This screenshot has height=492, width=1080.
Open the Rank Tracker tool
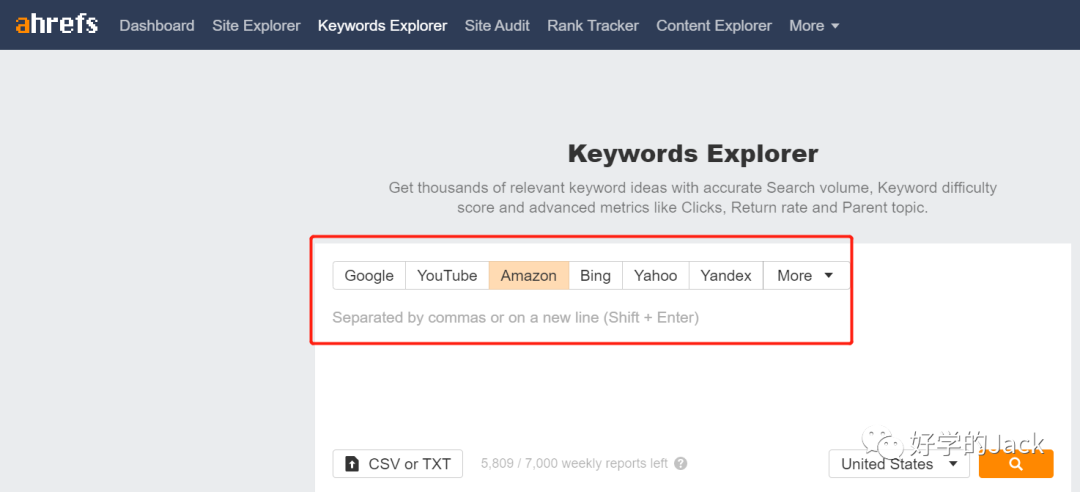[593, 26]
